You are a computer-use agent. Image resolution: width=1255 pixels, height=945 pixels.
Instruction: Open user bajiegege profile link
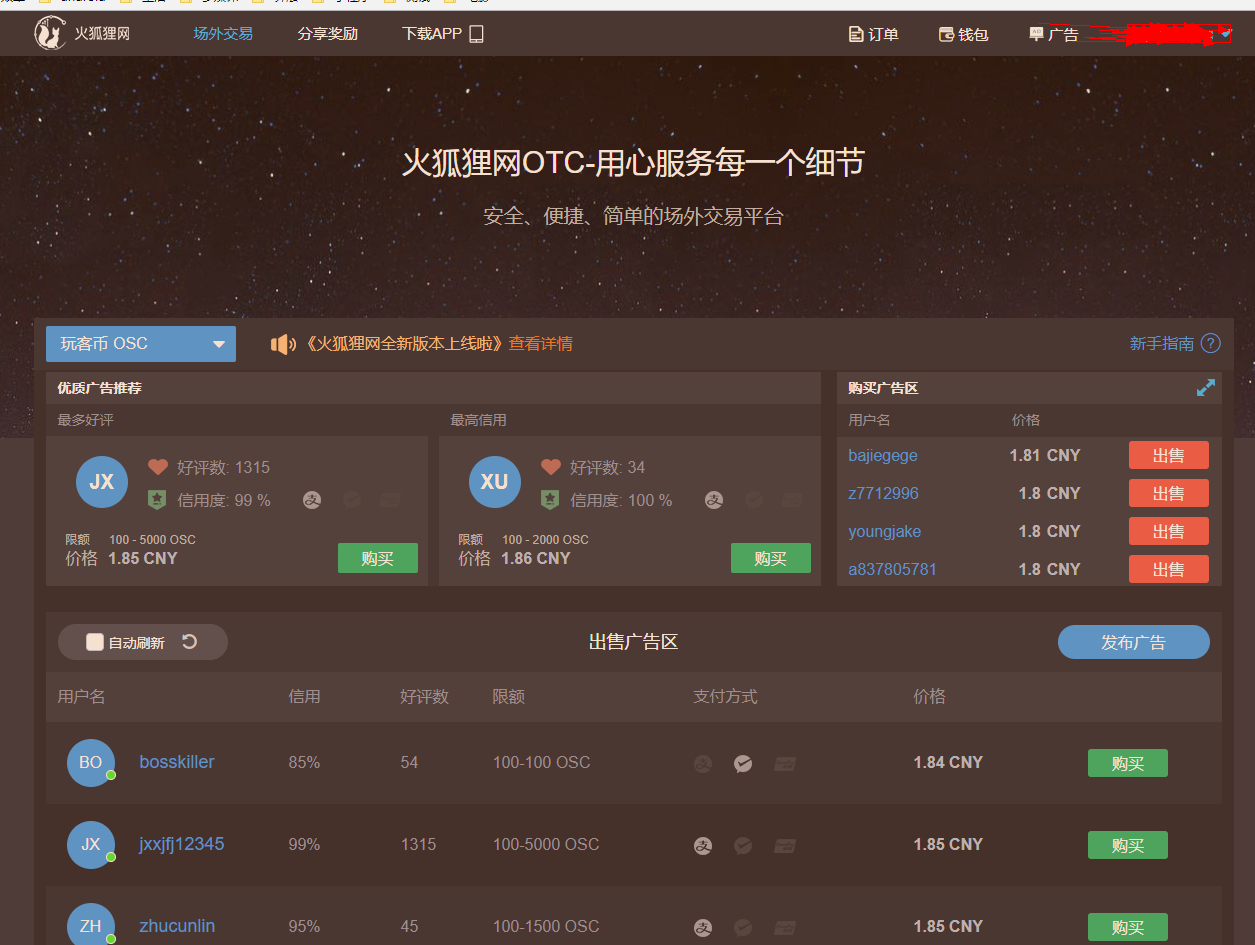click(x=883, y=455)
